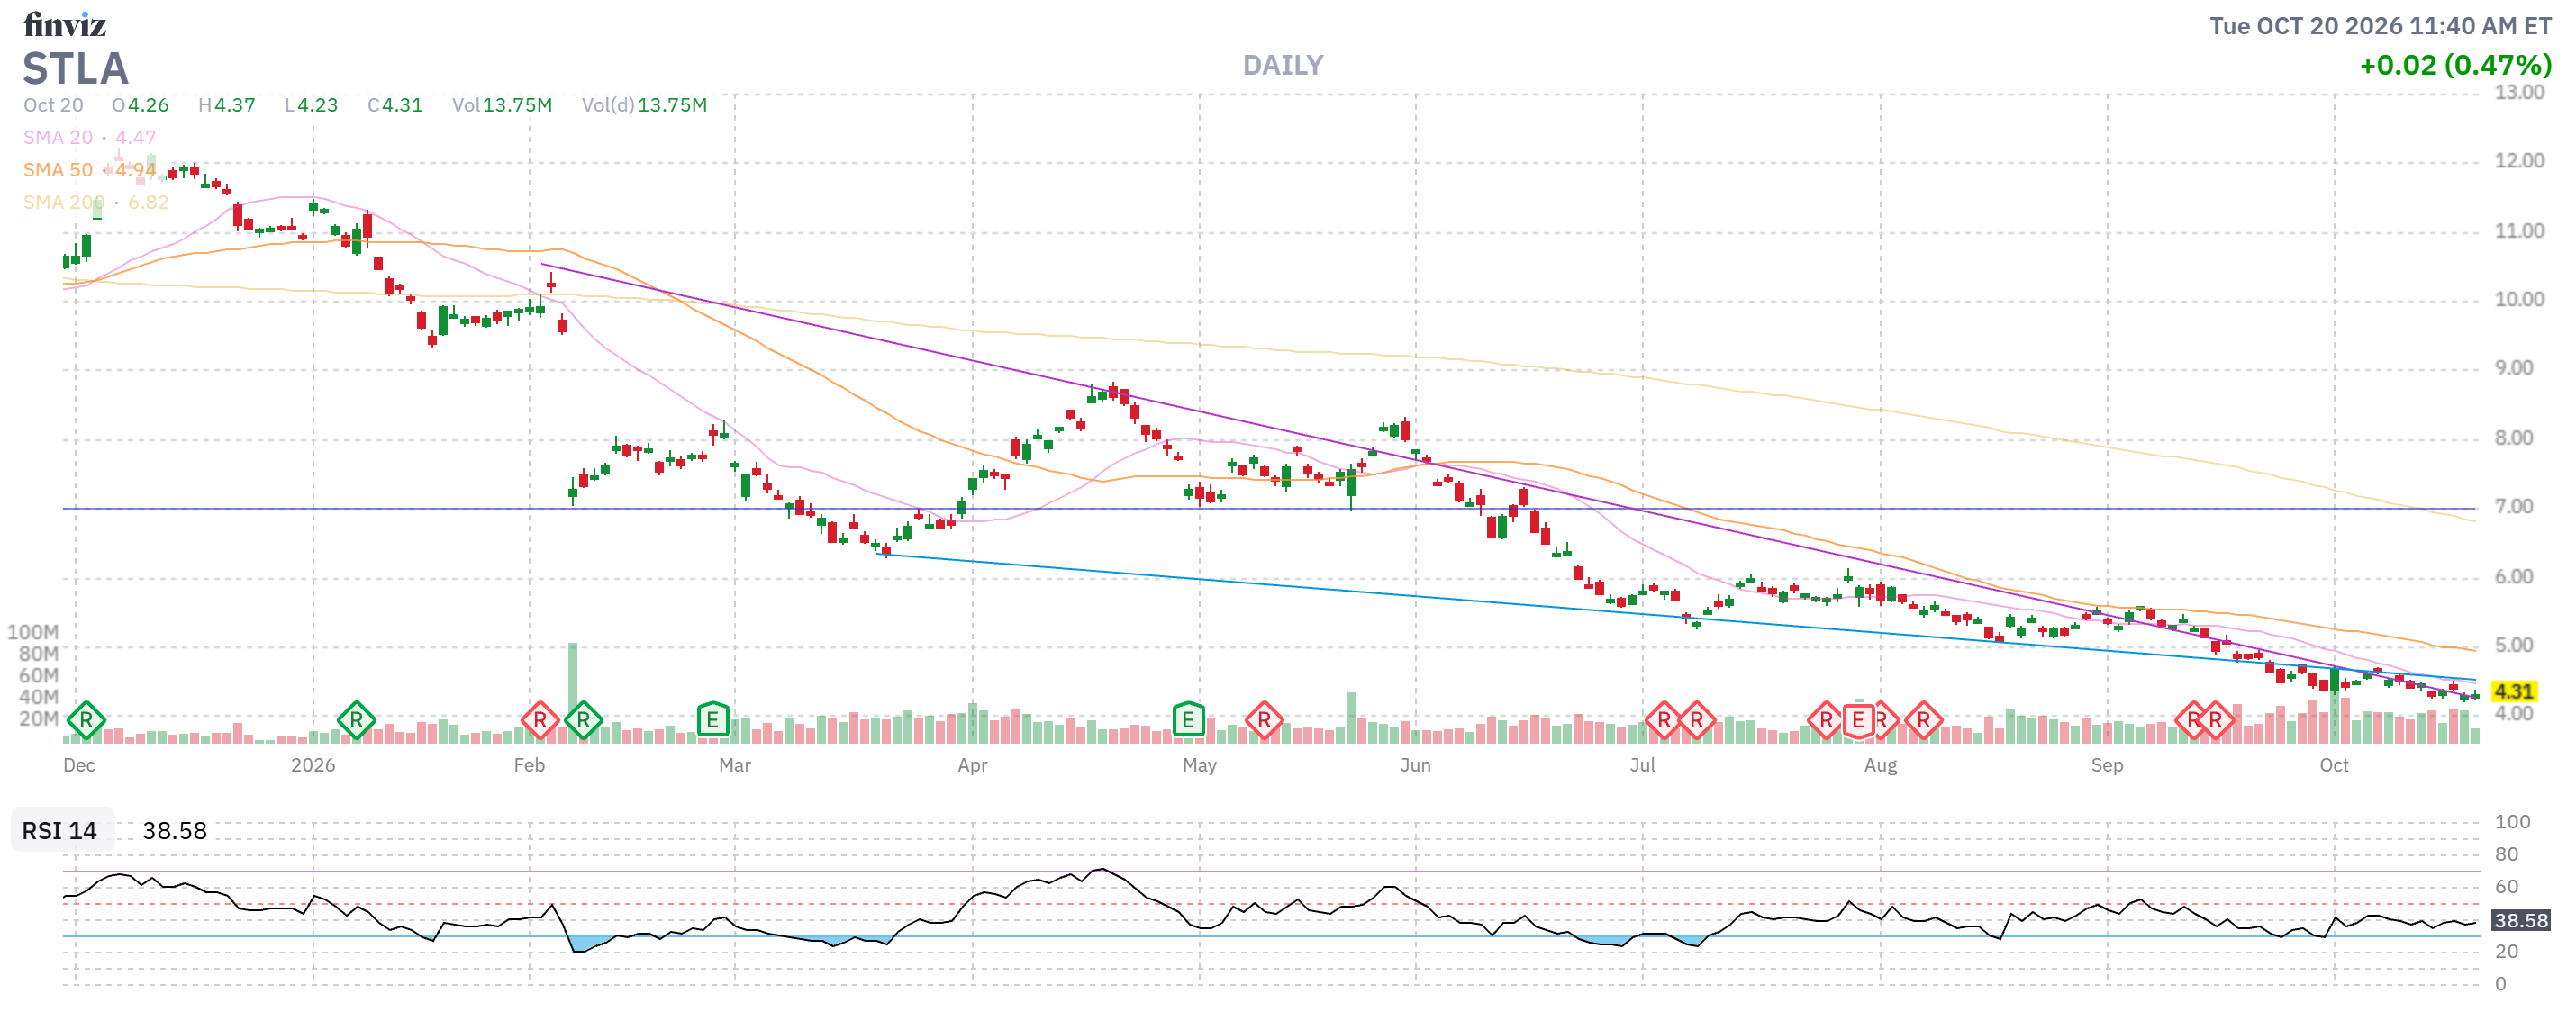
Task: Open the green E earnings marker above May
Action: click(x=1188, y=720)
